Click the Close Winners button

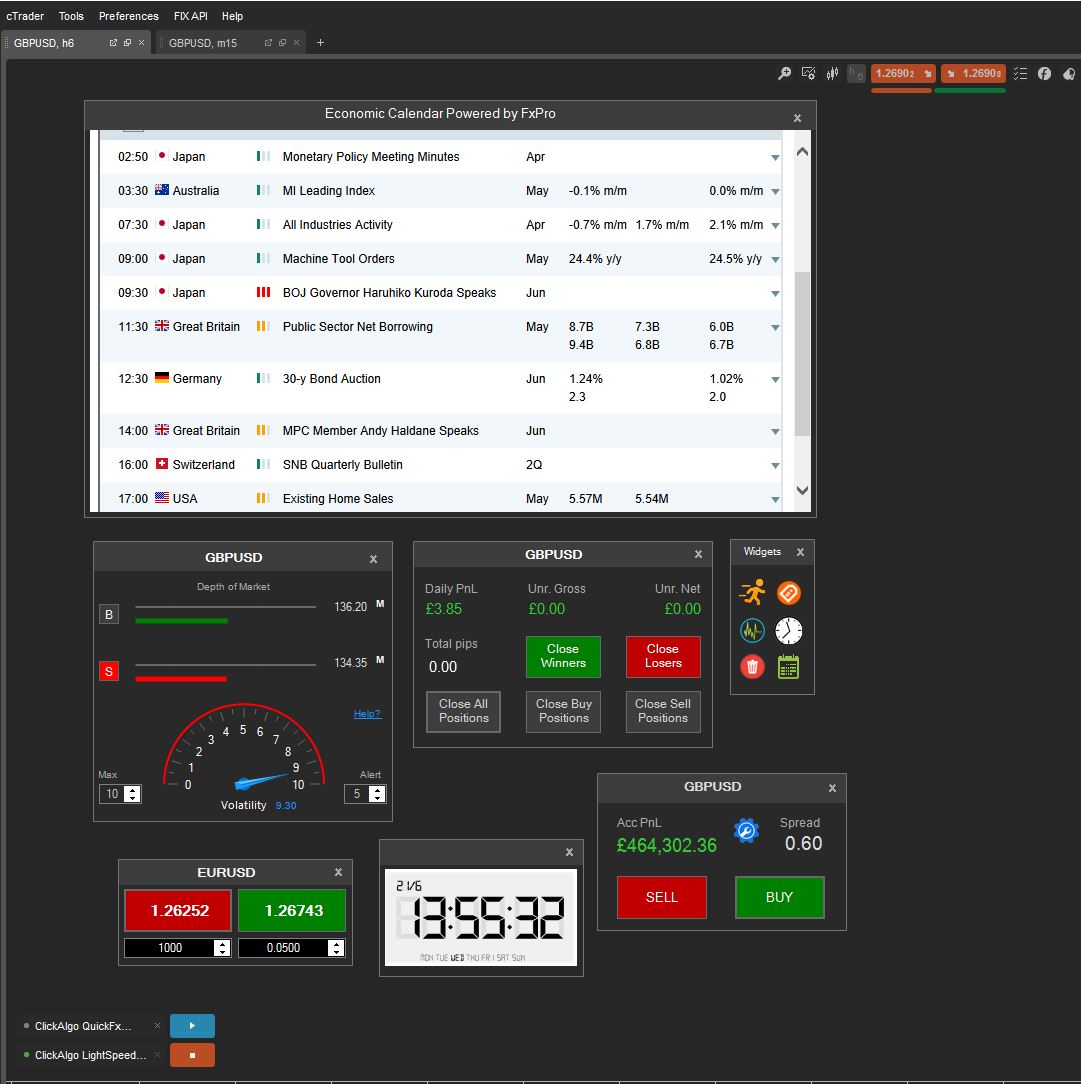tap(563, 656)
